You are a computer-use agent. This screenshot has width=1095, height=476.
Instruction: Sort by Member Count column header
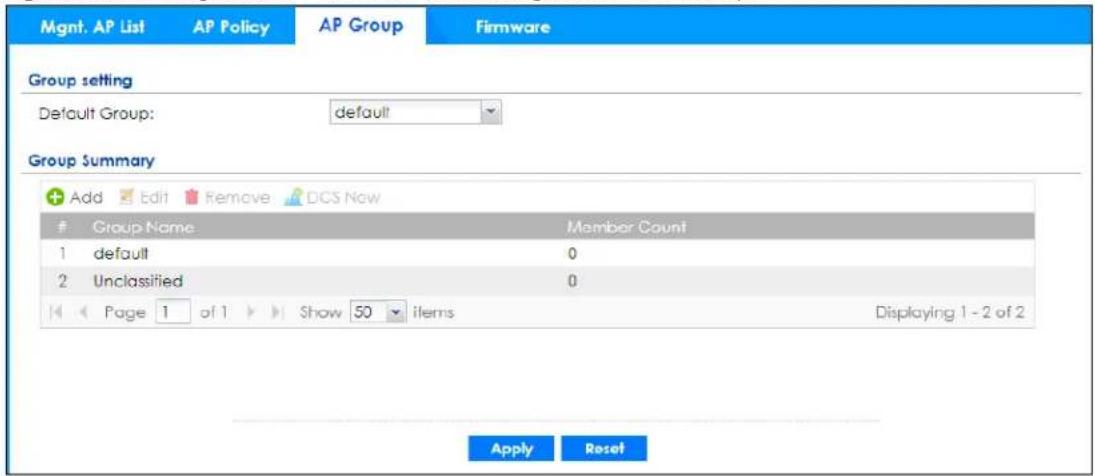[626, 227]
